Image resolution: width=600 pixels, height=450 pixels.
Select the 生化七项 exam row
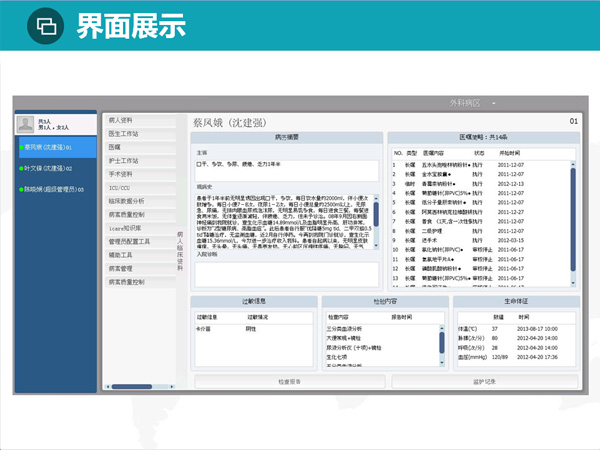382,357
